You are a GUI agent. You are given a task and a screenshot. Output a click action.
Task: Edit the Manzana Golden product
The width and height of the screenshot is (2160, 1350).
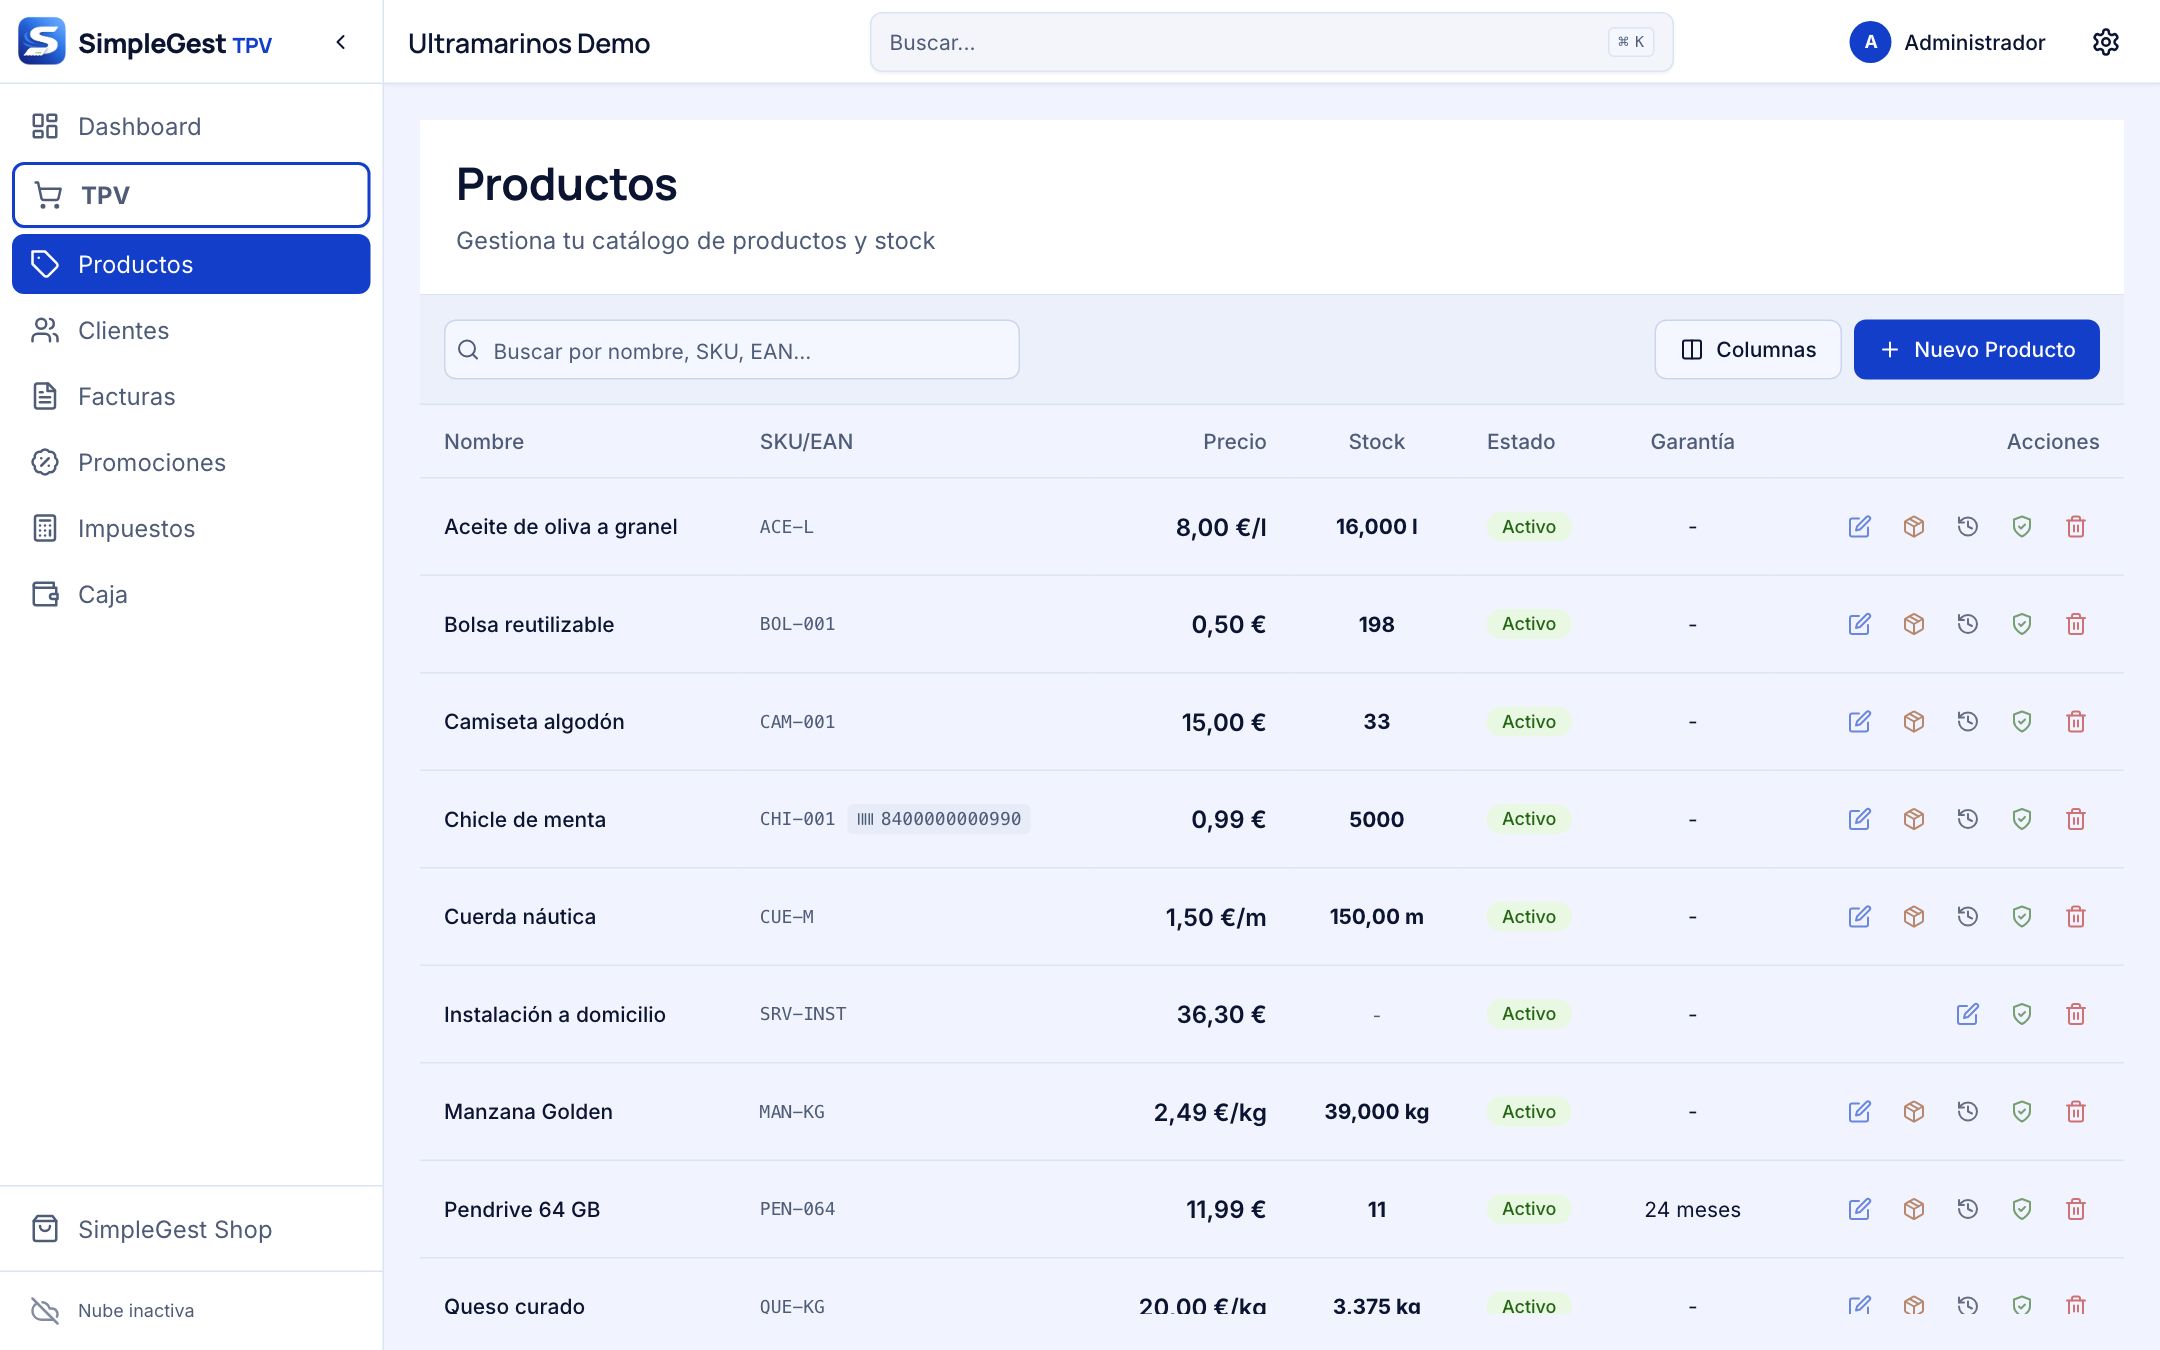[1859, 1112]
